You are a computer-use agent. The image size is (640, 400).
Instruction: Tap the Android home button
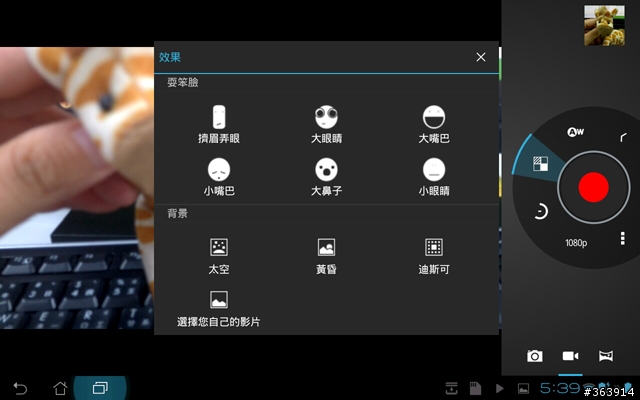tap(60, 388)
